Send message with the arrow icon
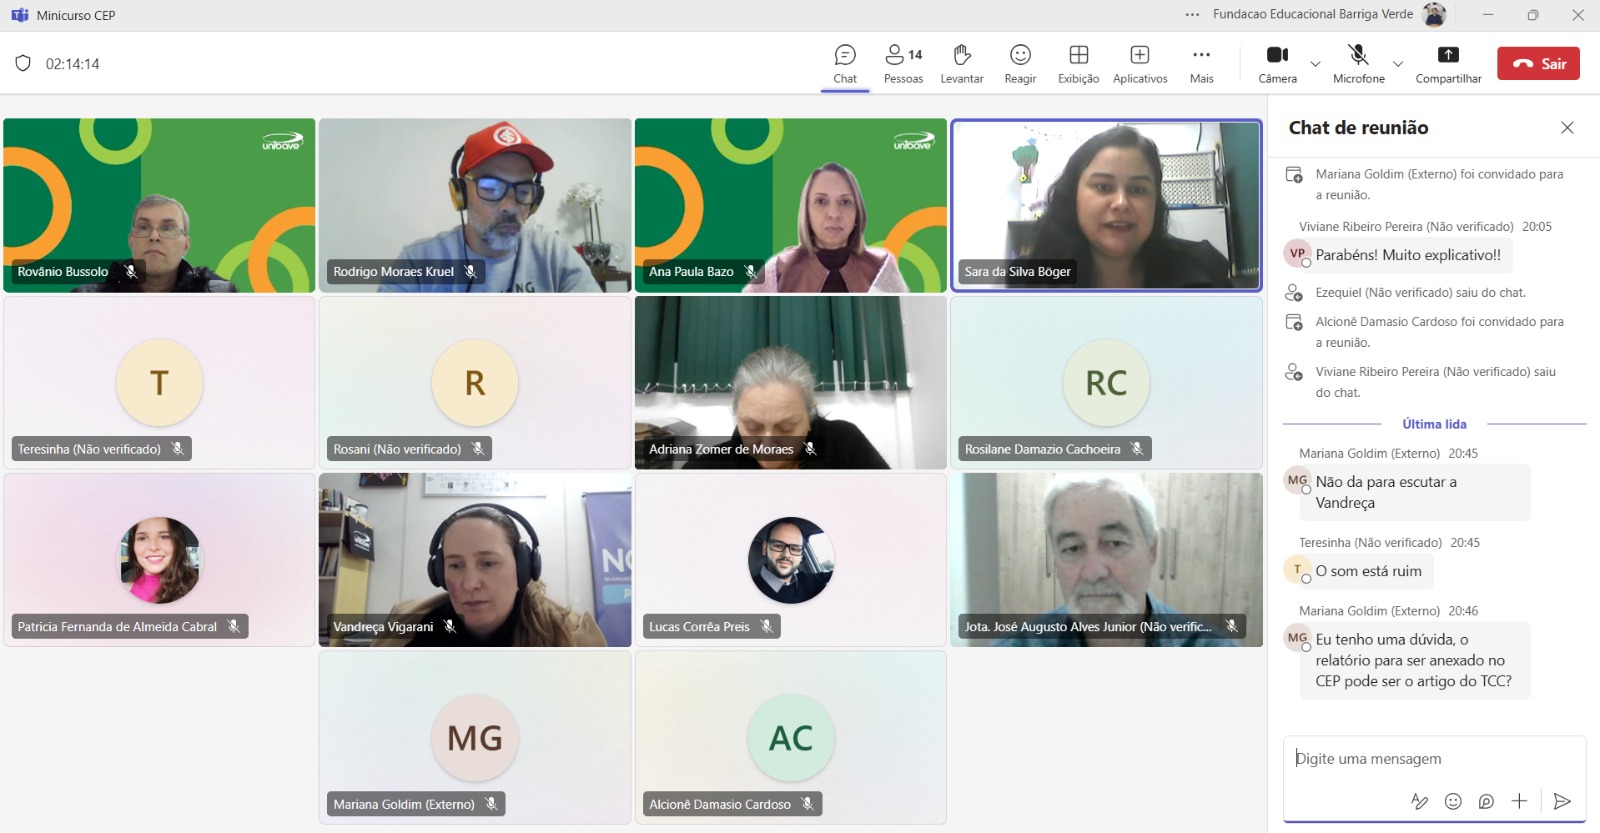1600x833 pixels. coord(1562,801)
